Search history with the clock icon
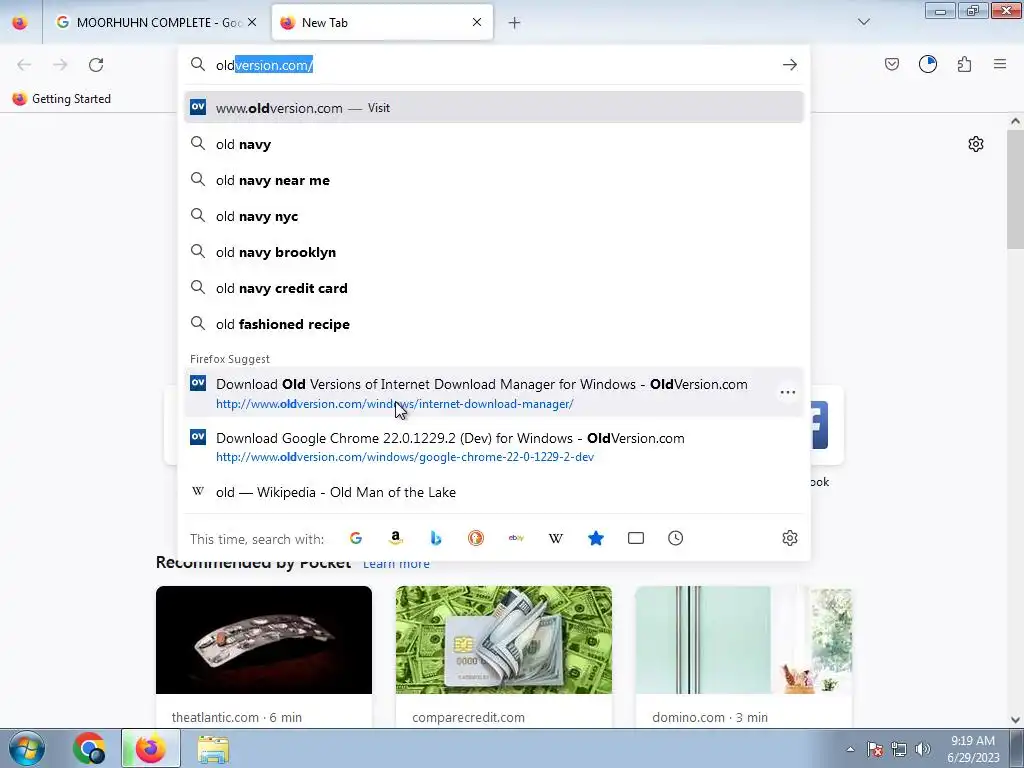The height and width of the screenshot is (768, 1024). tap(675, 538)
